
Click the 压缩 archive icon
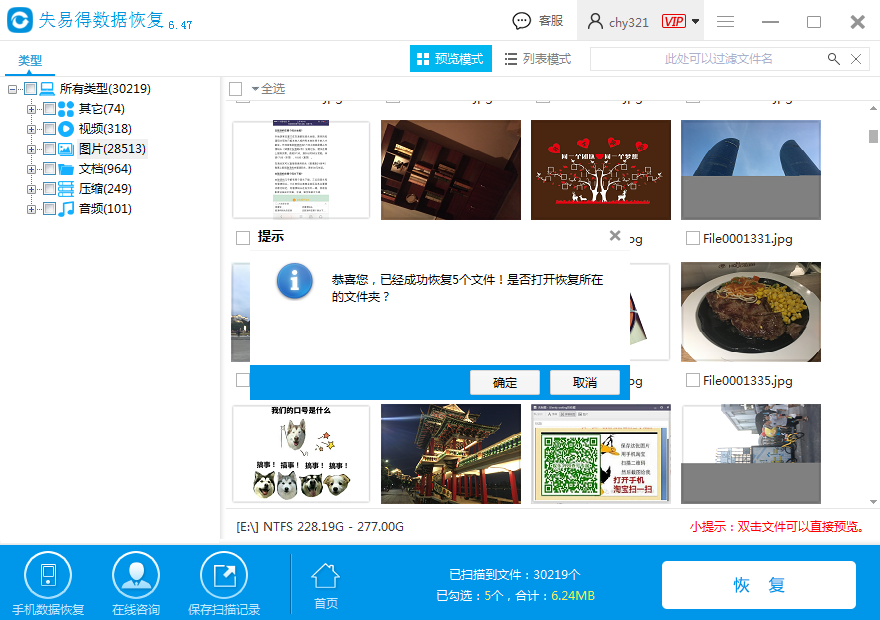[x=66, y=189]
